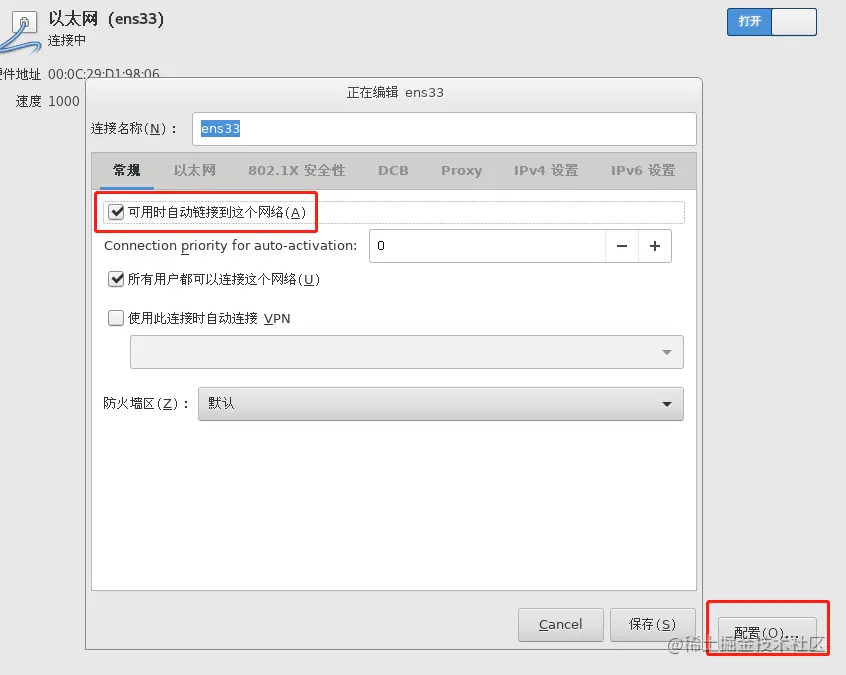Click the 以太网 (ens33) title text
This screenshot has height=675, width=846.
click(106, 19)
